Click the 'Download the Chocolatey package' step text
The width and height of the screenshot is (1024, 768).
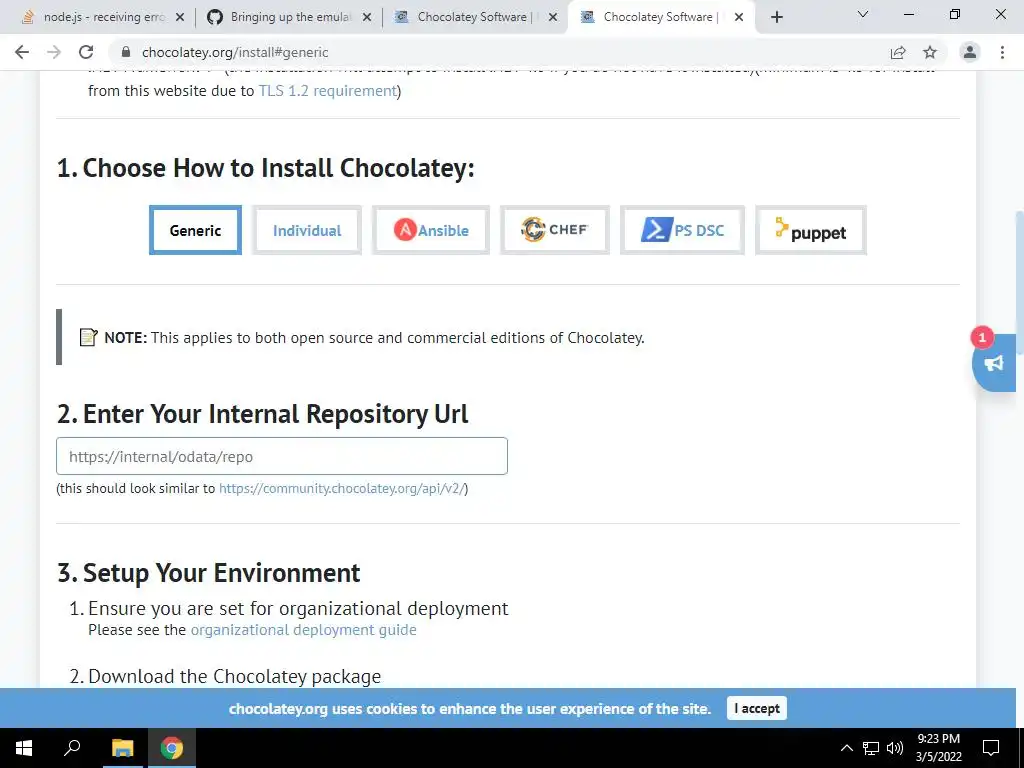[234, 677]
